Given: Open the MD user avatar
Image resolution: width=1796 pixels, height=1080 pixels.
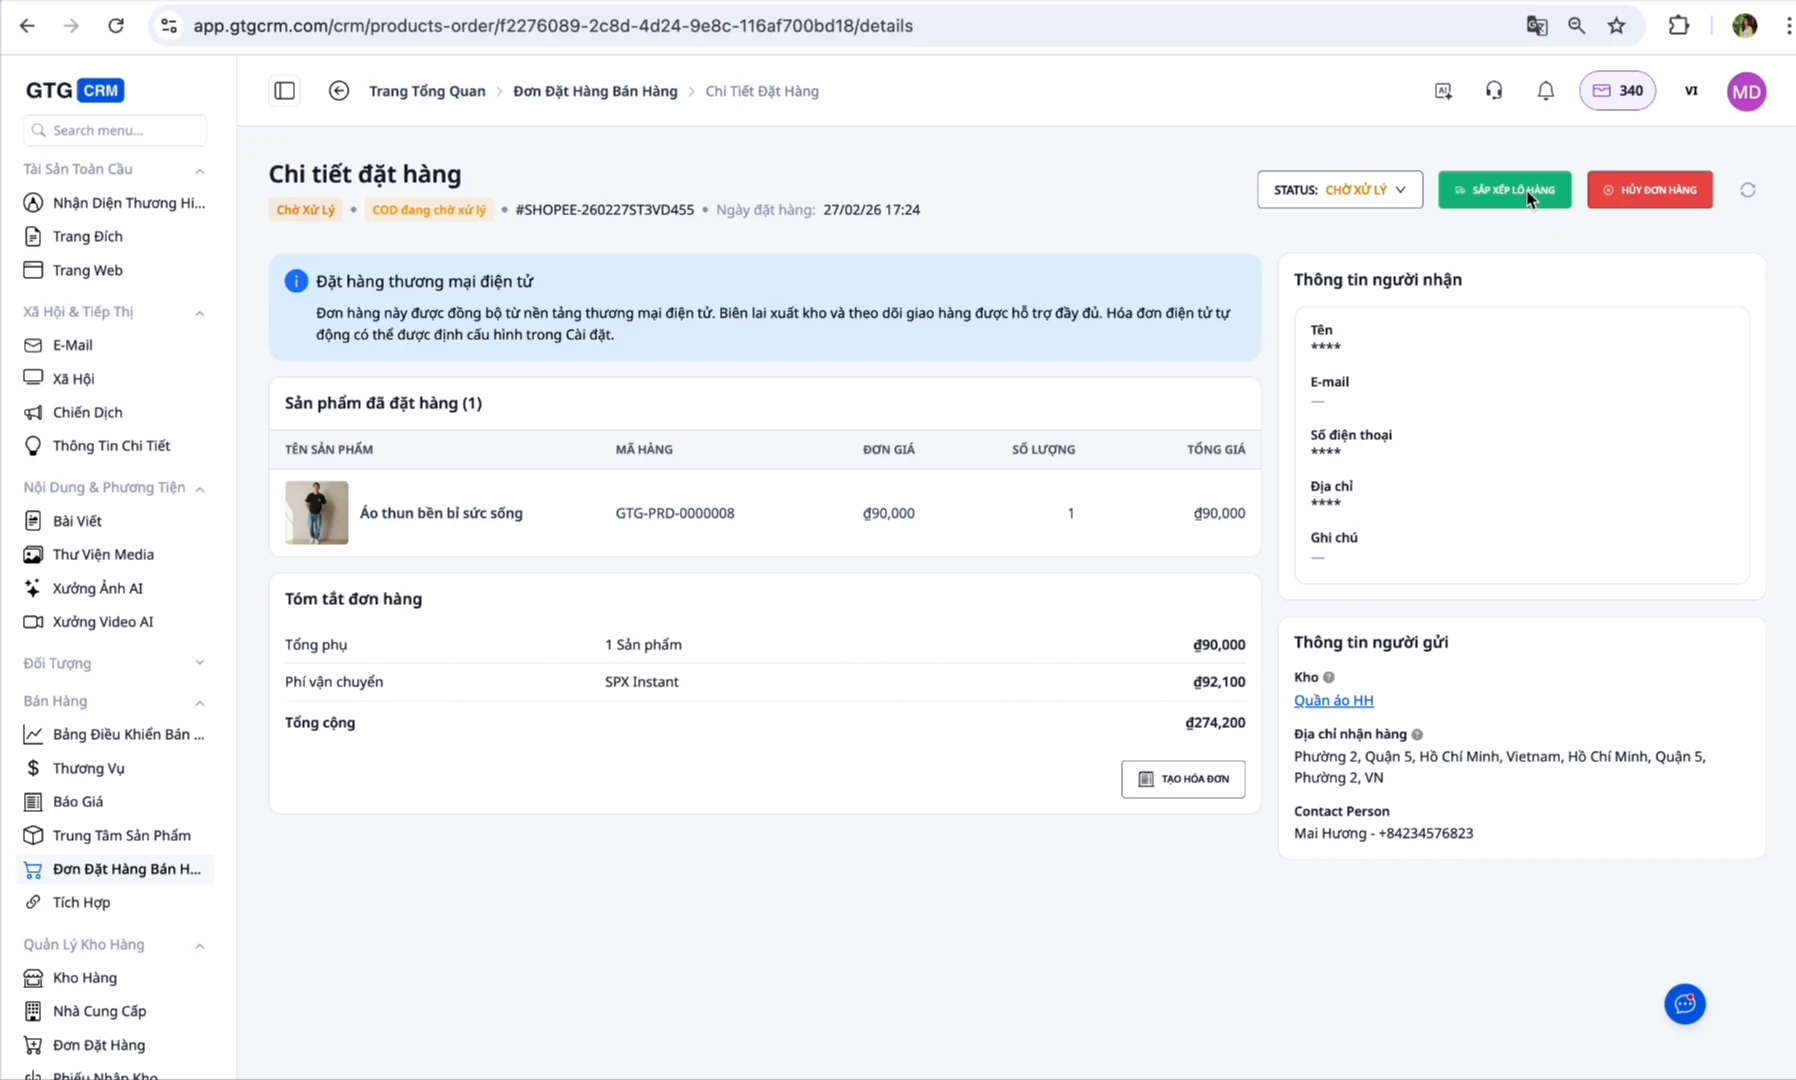Looking at the screenshot, I should 1746,92.
